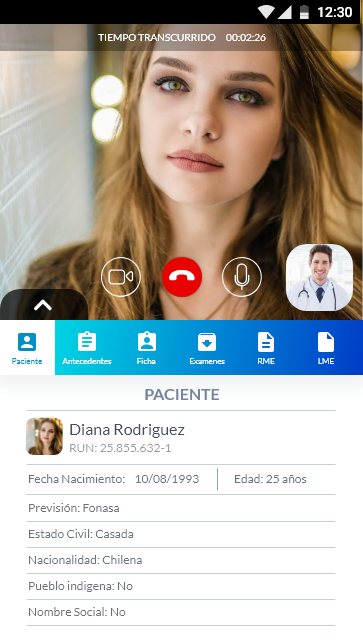Switch to the Ficha tab
The image size is (363, 640).
[146, 348]
